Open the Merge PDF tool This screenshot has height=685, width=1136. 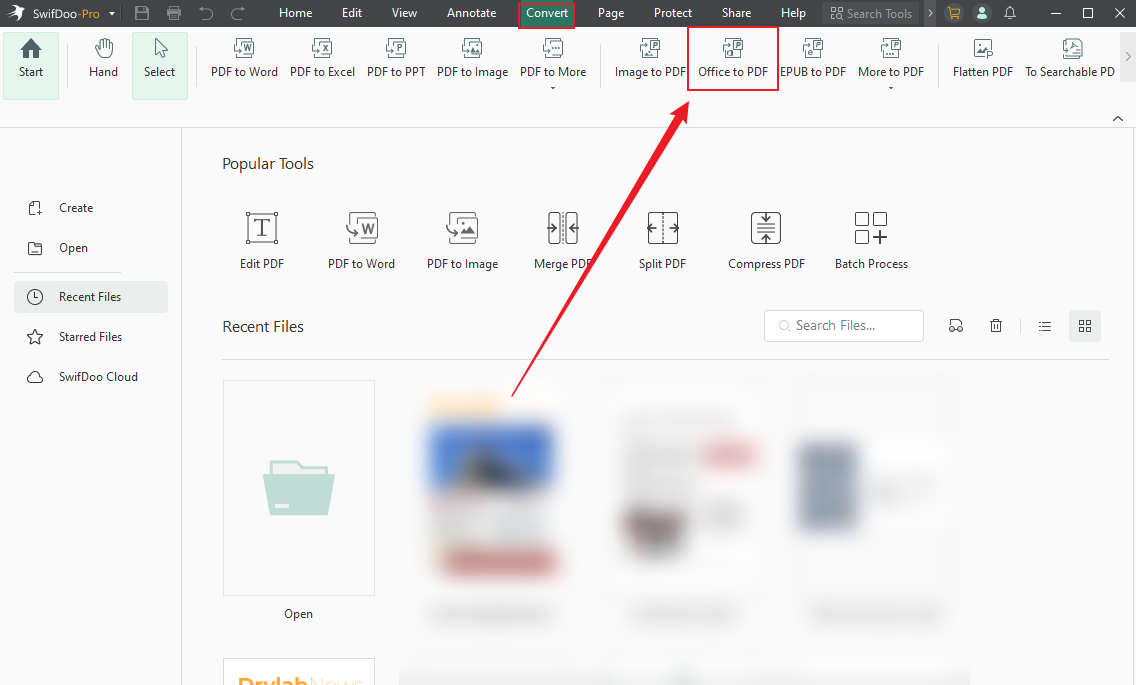click(563, 238)
